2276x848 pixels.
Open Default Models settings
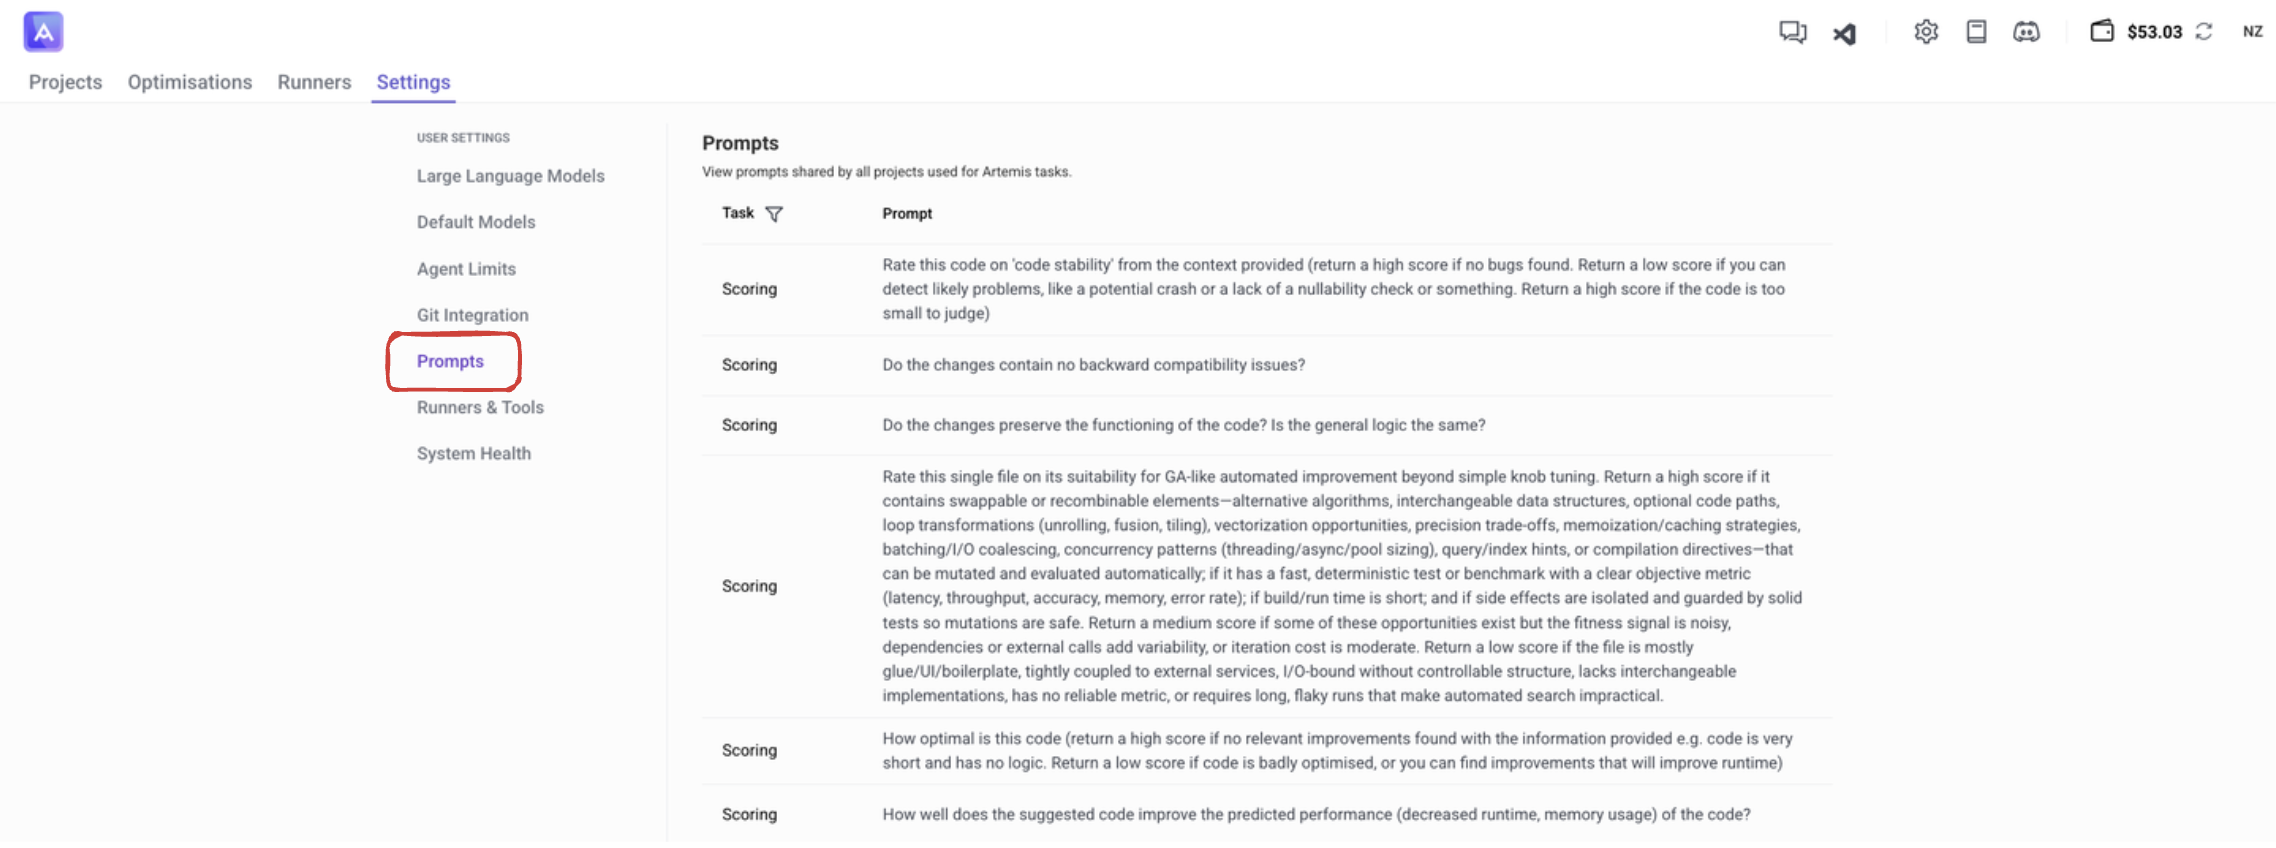[x=476, y=222]
